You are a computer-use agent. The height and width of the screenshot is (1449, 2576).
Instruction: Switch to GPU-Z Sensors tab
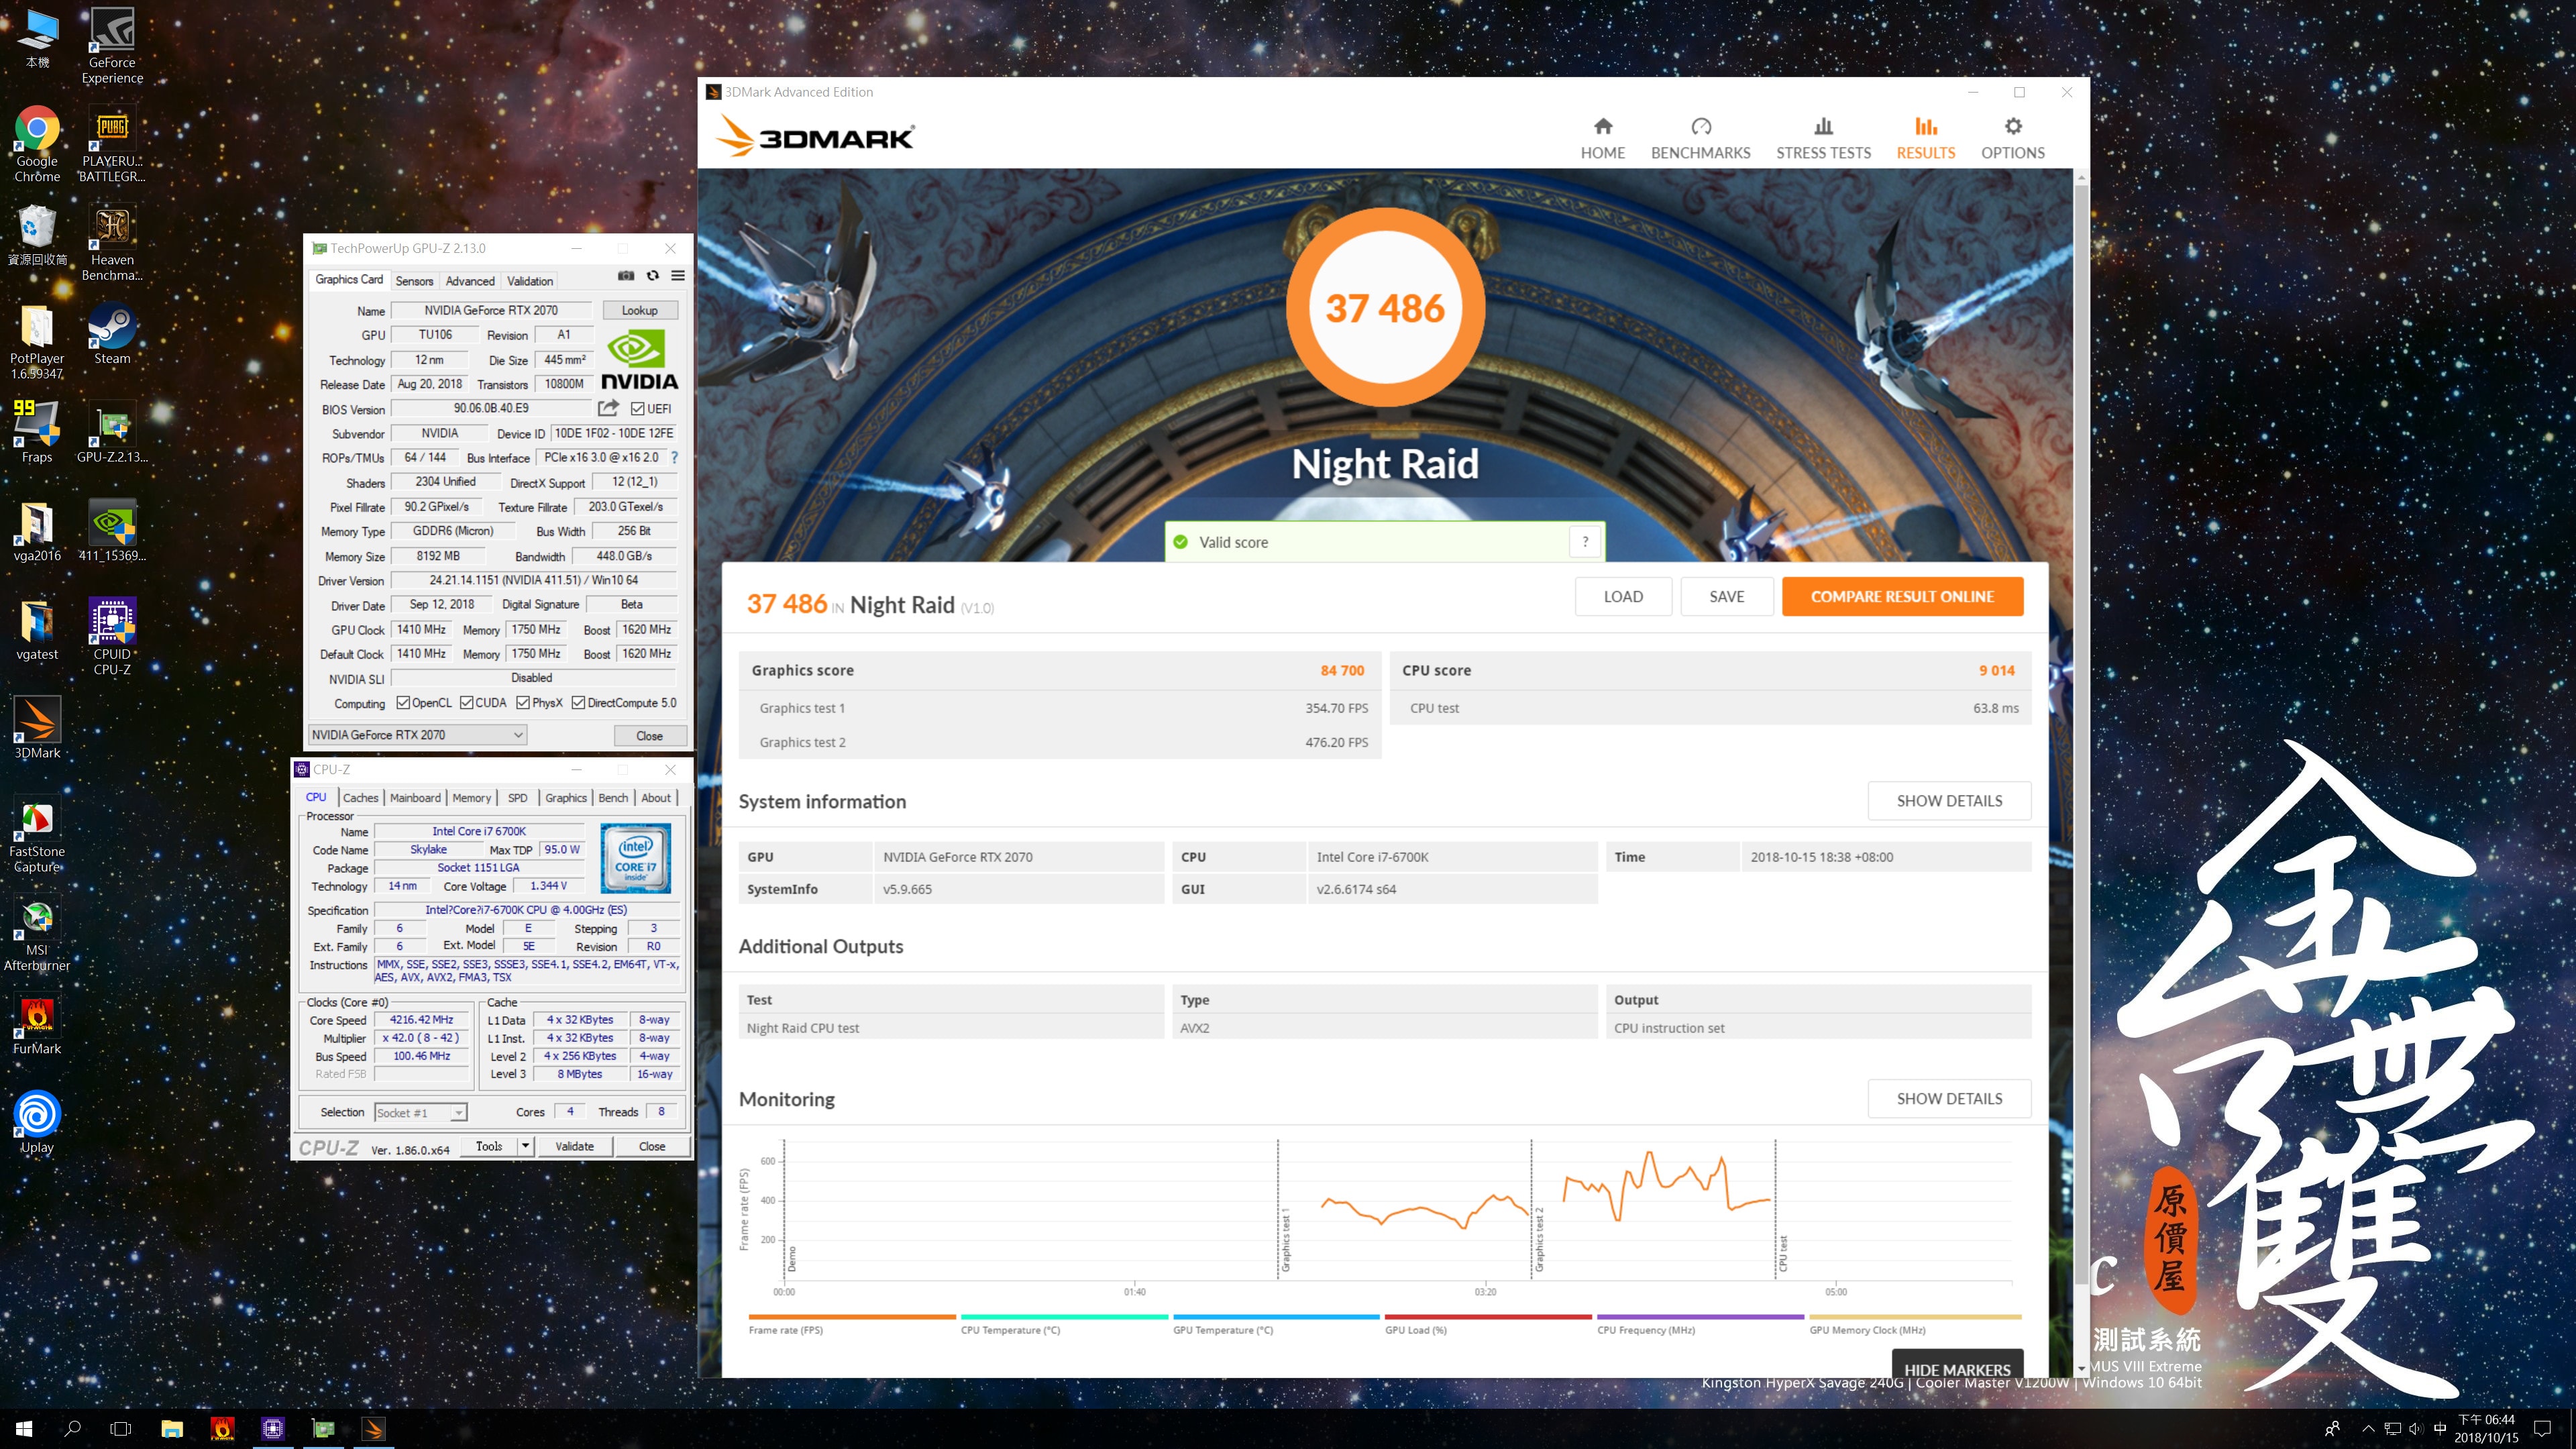[x=414, y=281]
